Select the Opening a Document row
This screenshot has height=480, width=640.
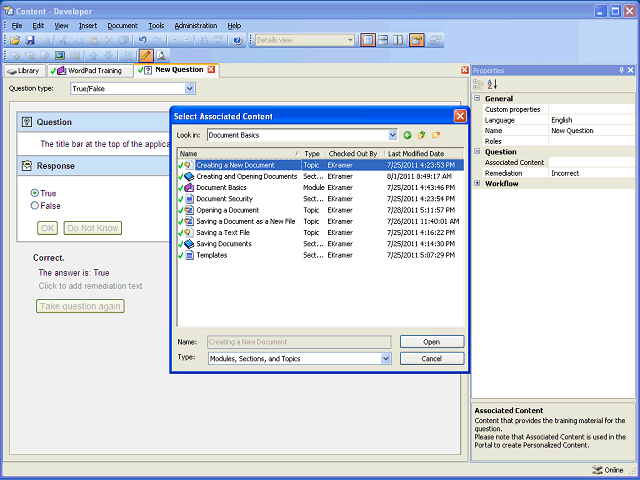(x=320, y=210)
